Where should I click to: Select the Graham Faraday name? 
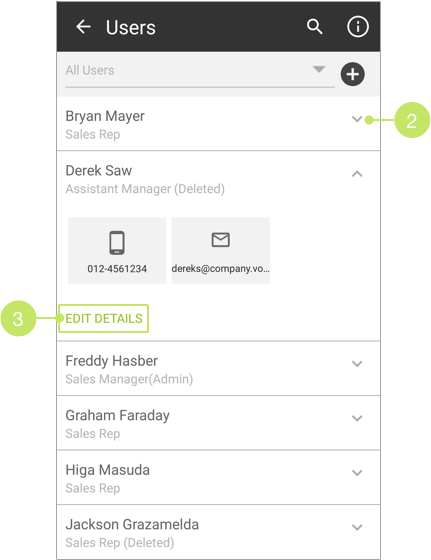[117, 416]
